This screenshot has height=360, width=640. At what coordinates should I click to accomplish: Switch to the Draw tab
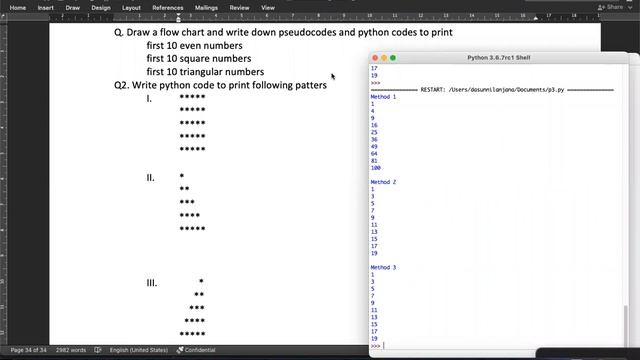73,8
